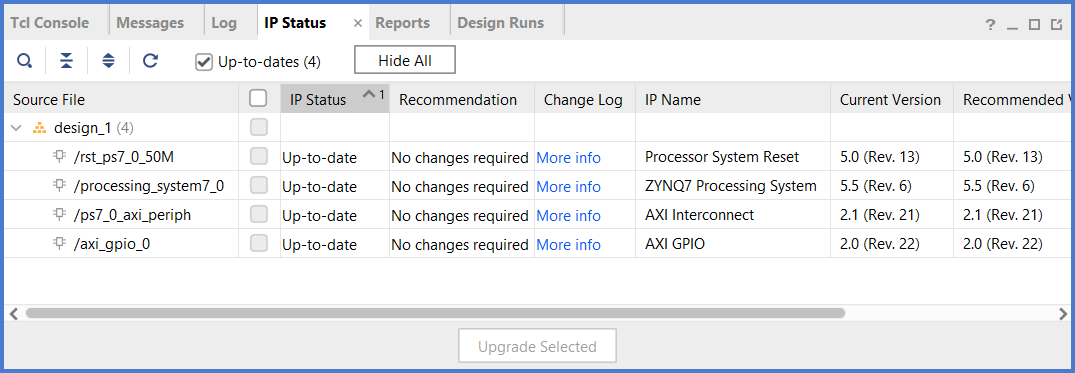Switch to the Reports tab
Viewport: 1075px width, 373px height.
pos(402,23)
